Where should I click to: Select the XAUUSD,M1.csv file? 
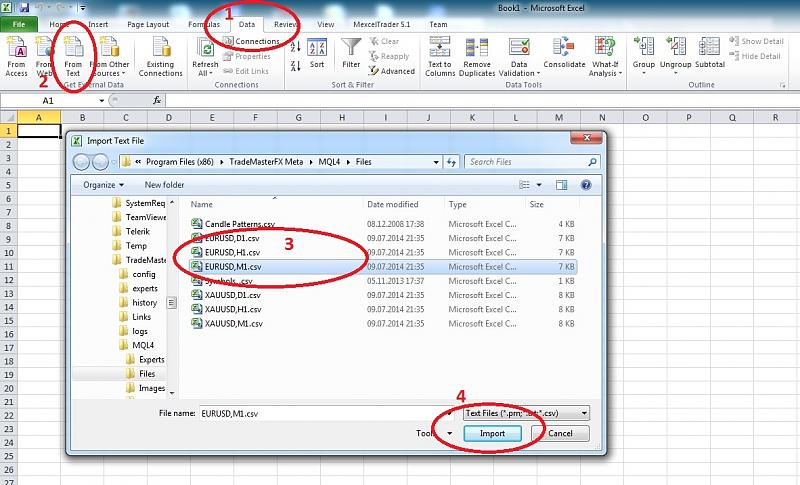[x=227, y=324]
